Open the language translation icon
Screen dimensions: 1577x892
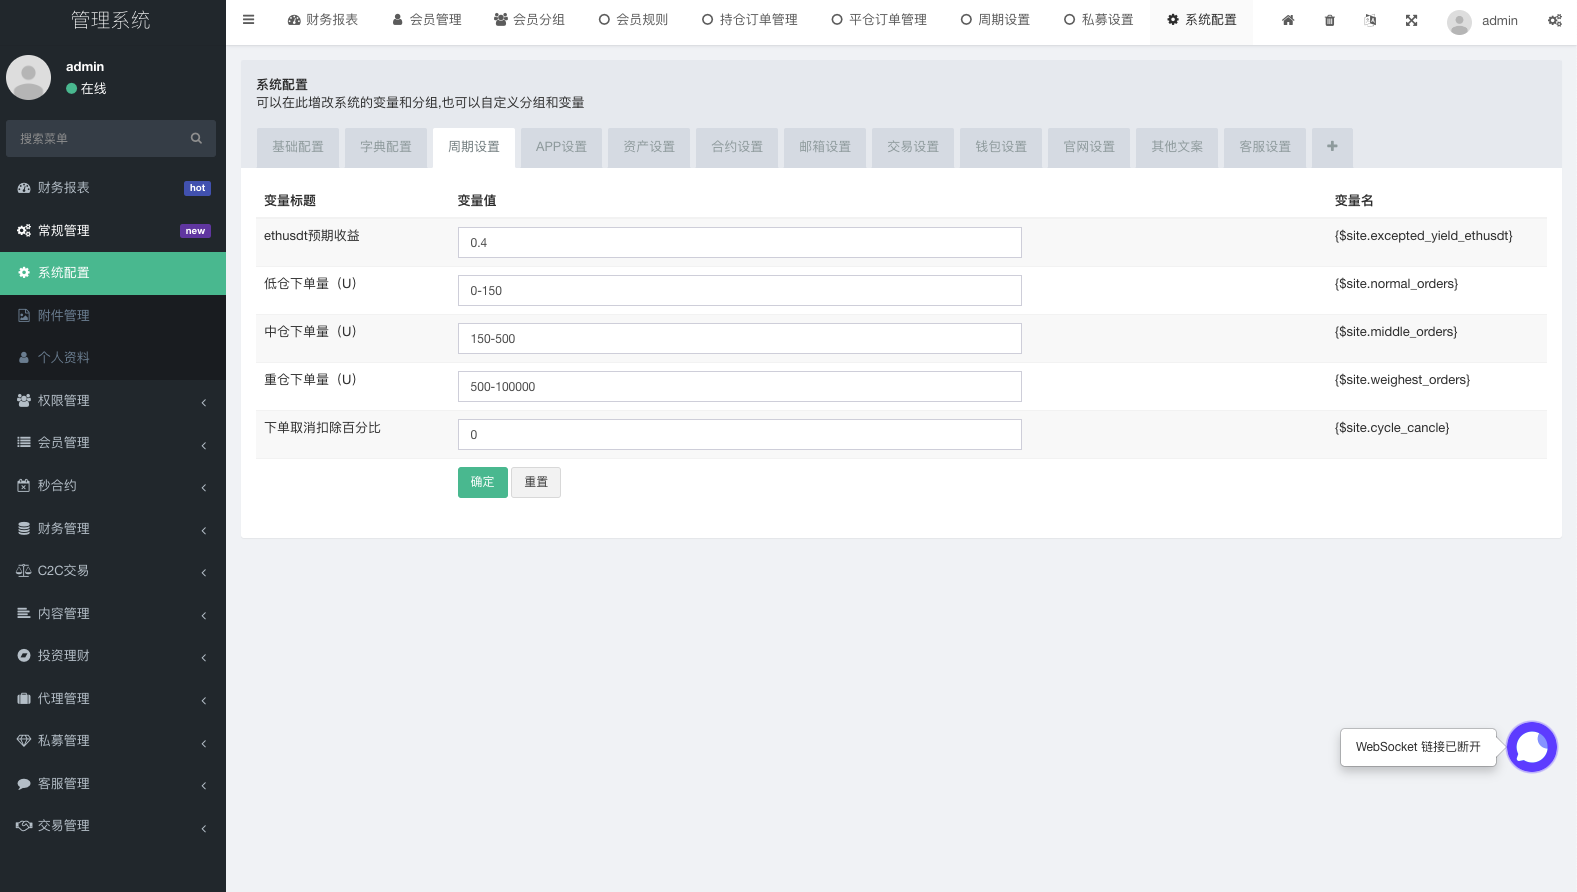pos(1370,20)
